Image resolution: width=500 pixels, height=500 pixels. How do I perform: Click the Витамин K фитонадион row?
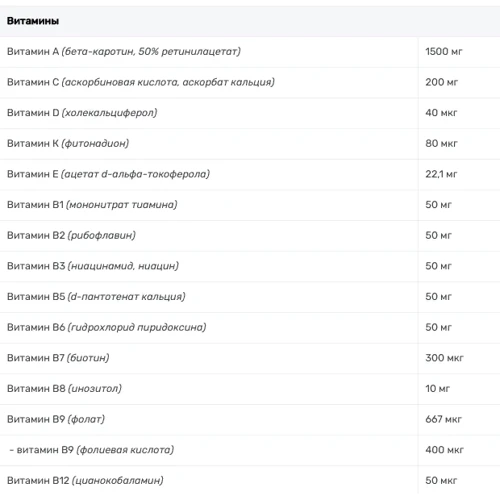(250, 144)
